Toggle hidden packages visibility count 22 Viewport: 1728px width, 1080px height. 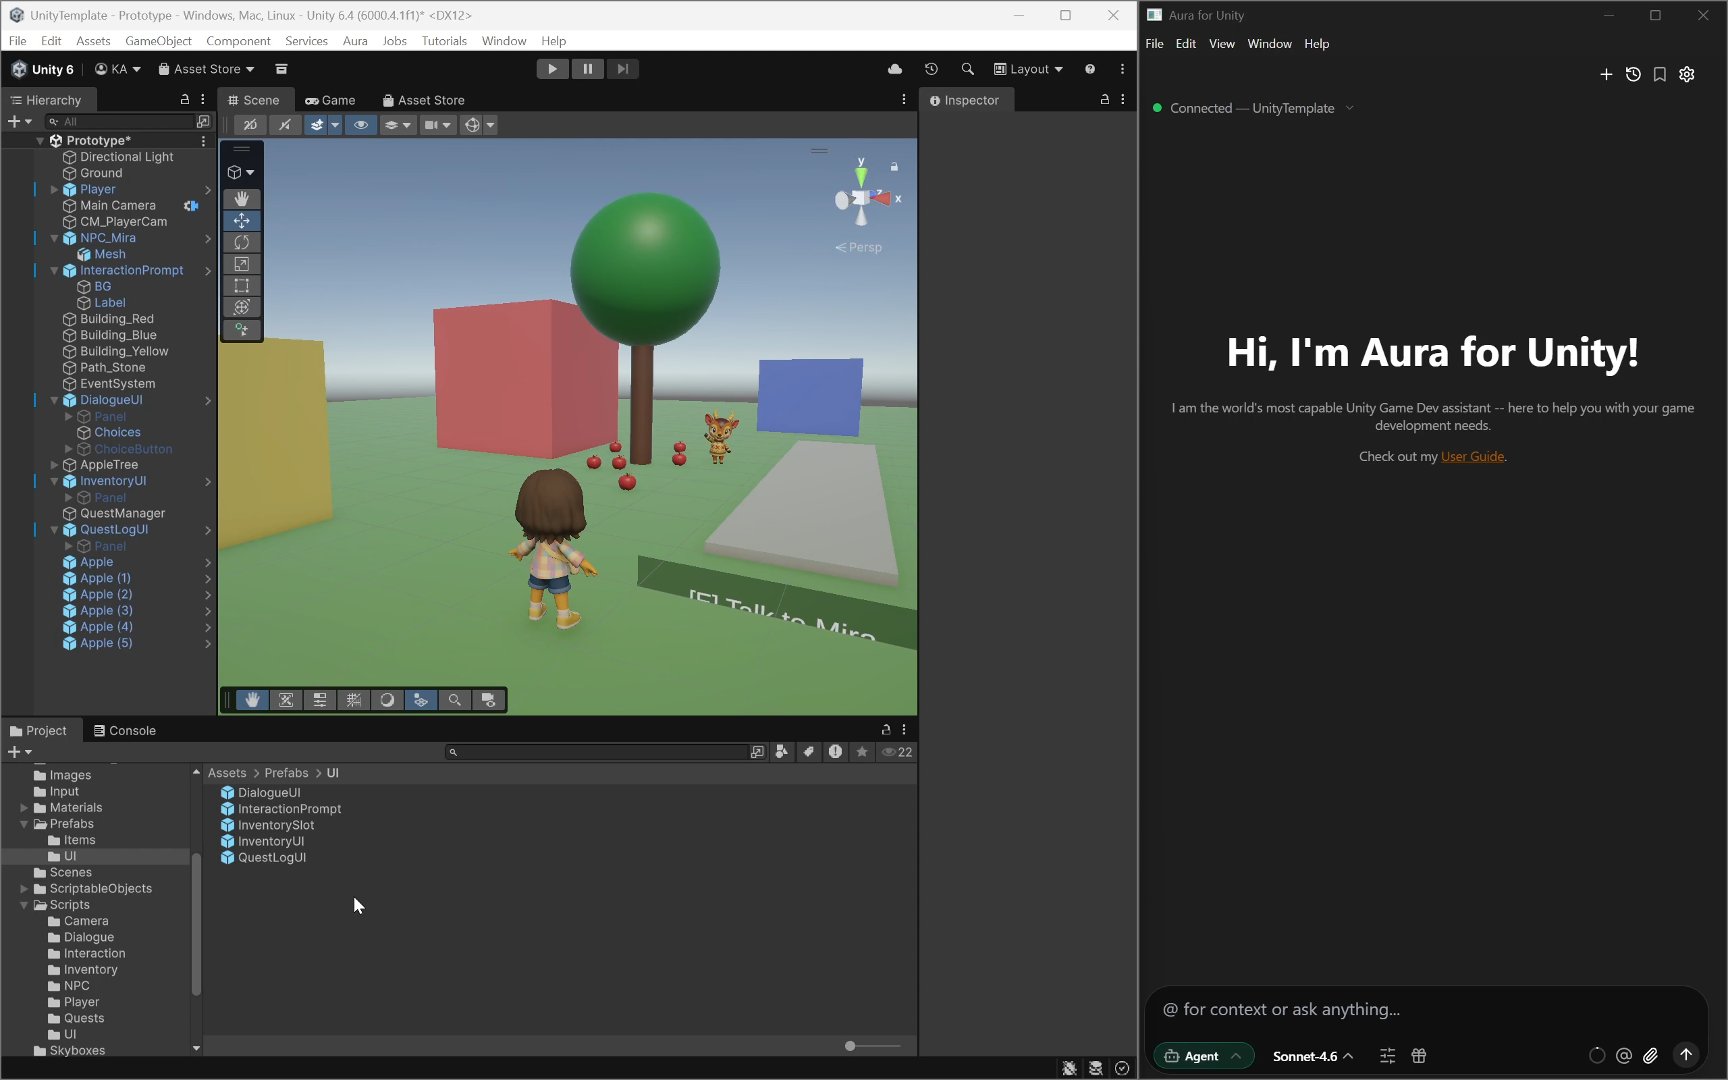coord(897,752)
